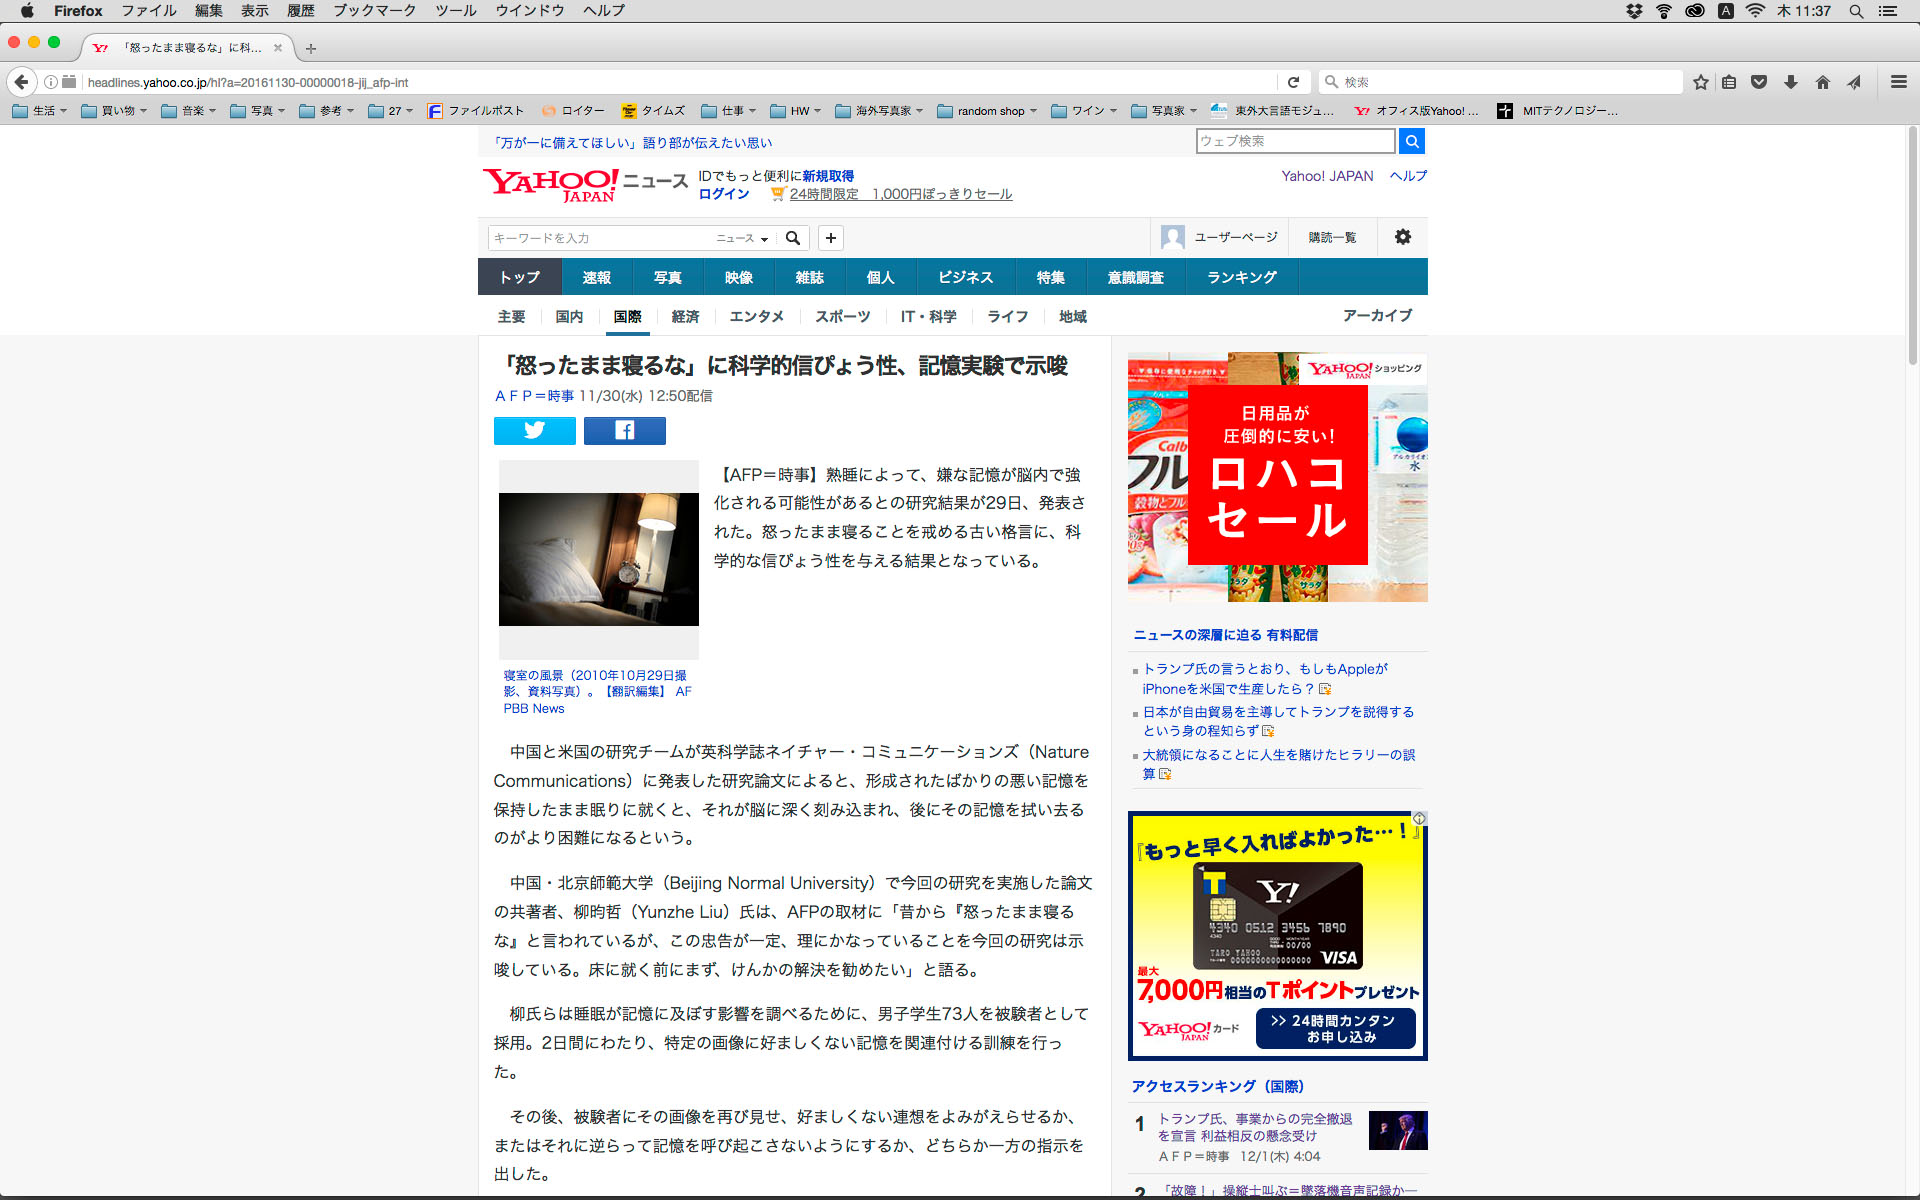This screenshot has width=1920, height=1200.
Task: Reload the page with the refresh icon
Action: point(1293,82)
